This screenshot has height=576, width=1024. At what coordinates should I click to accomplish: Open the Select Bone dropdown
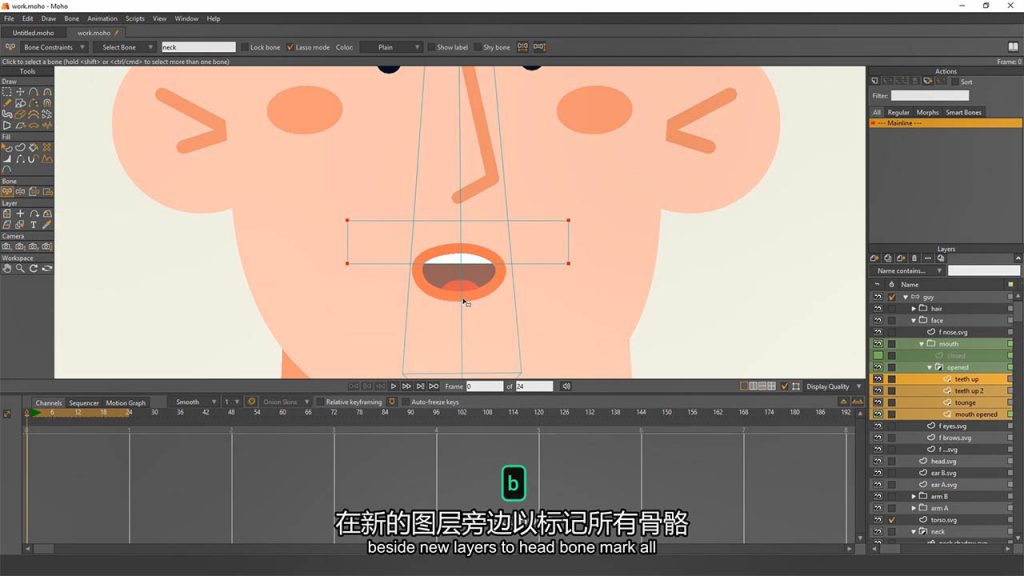[x=124, y=47]
